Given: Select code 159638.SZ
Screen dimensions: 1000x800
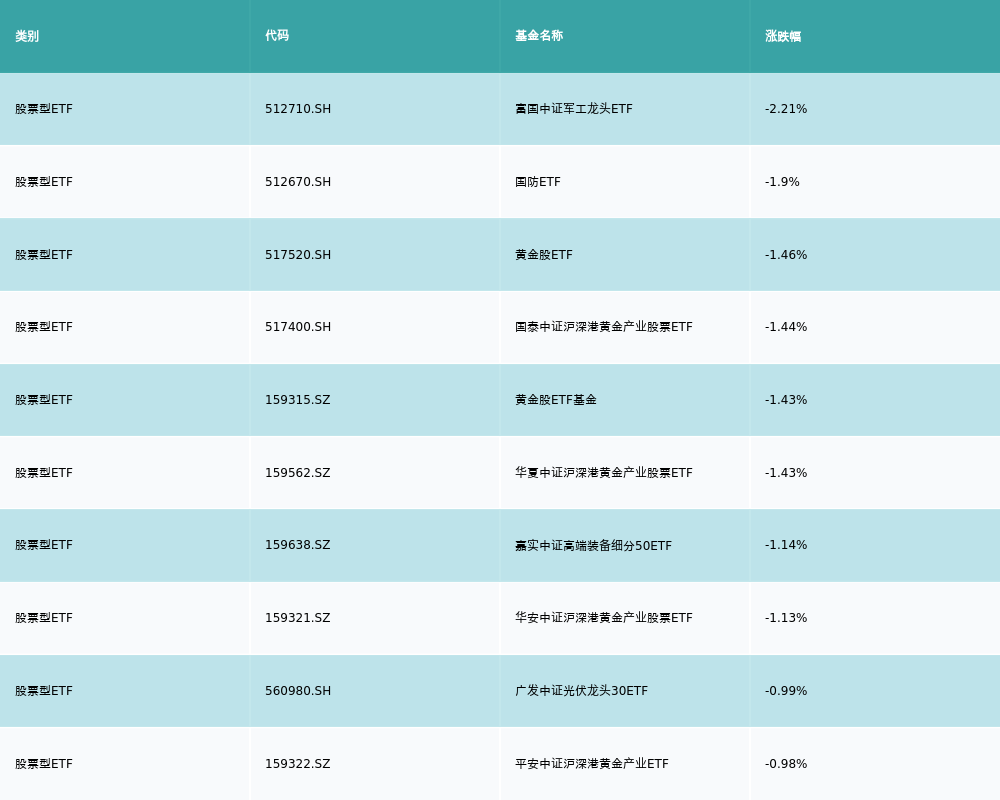Looking at the screenshot, I should click(297, 545).
